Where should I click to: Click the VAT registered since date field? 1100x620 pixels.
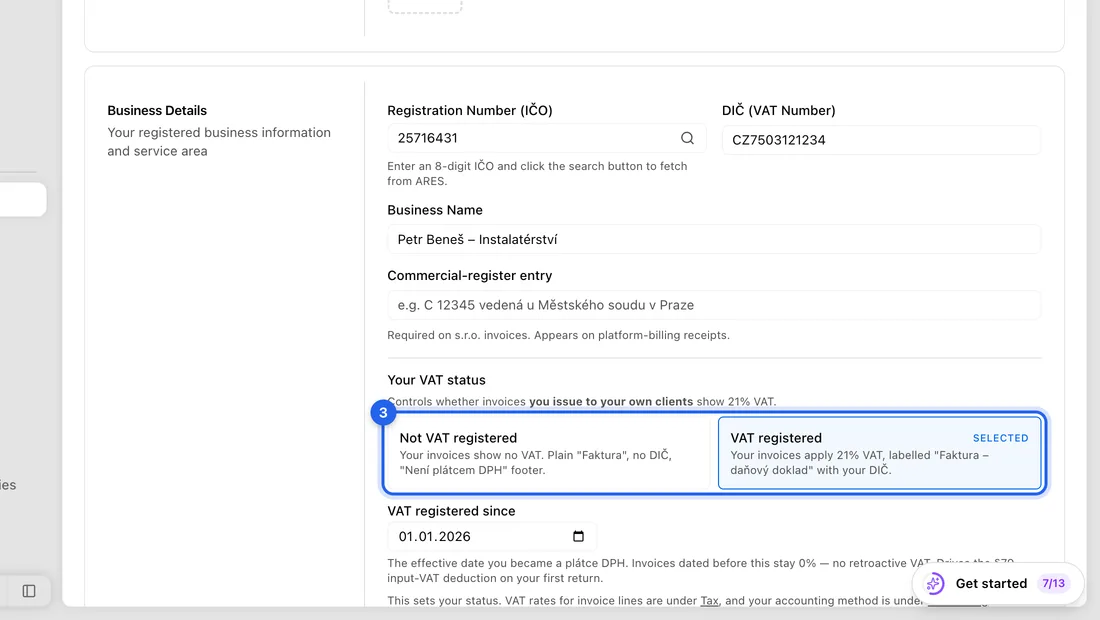tap(492, 537)
